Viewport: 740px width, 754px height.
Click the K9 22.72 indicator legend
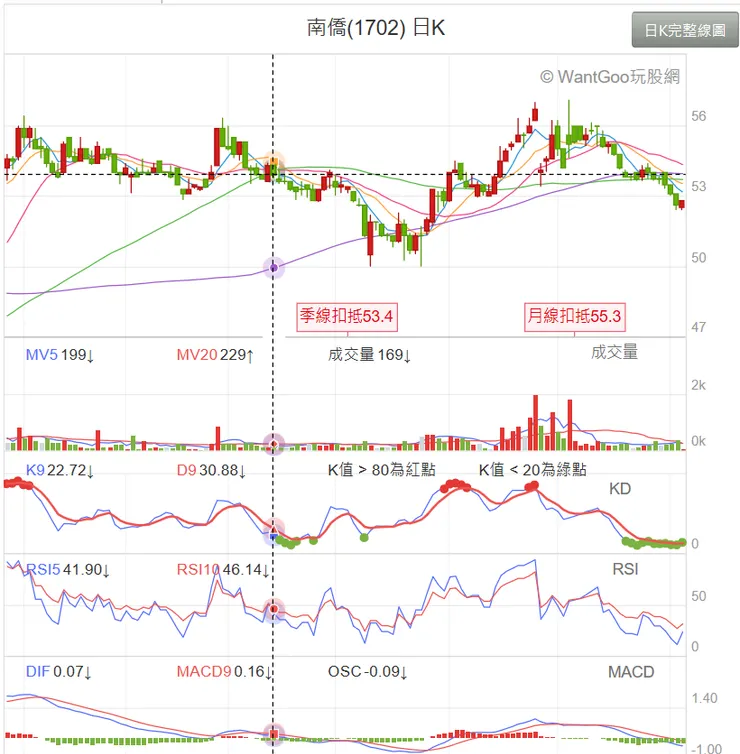(61, 471)
